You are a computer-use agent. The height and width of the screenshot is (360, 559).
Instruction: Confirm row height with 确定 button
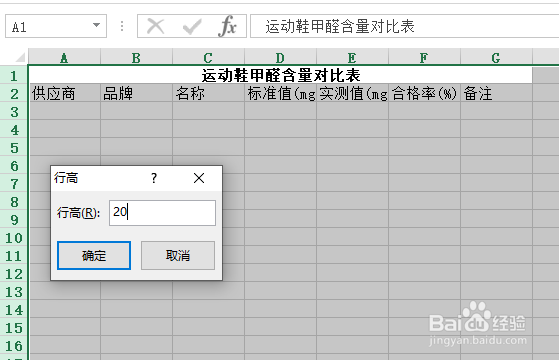94,255
